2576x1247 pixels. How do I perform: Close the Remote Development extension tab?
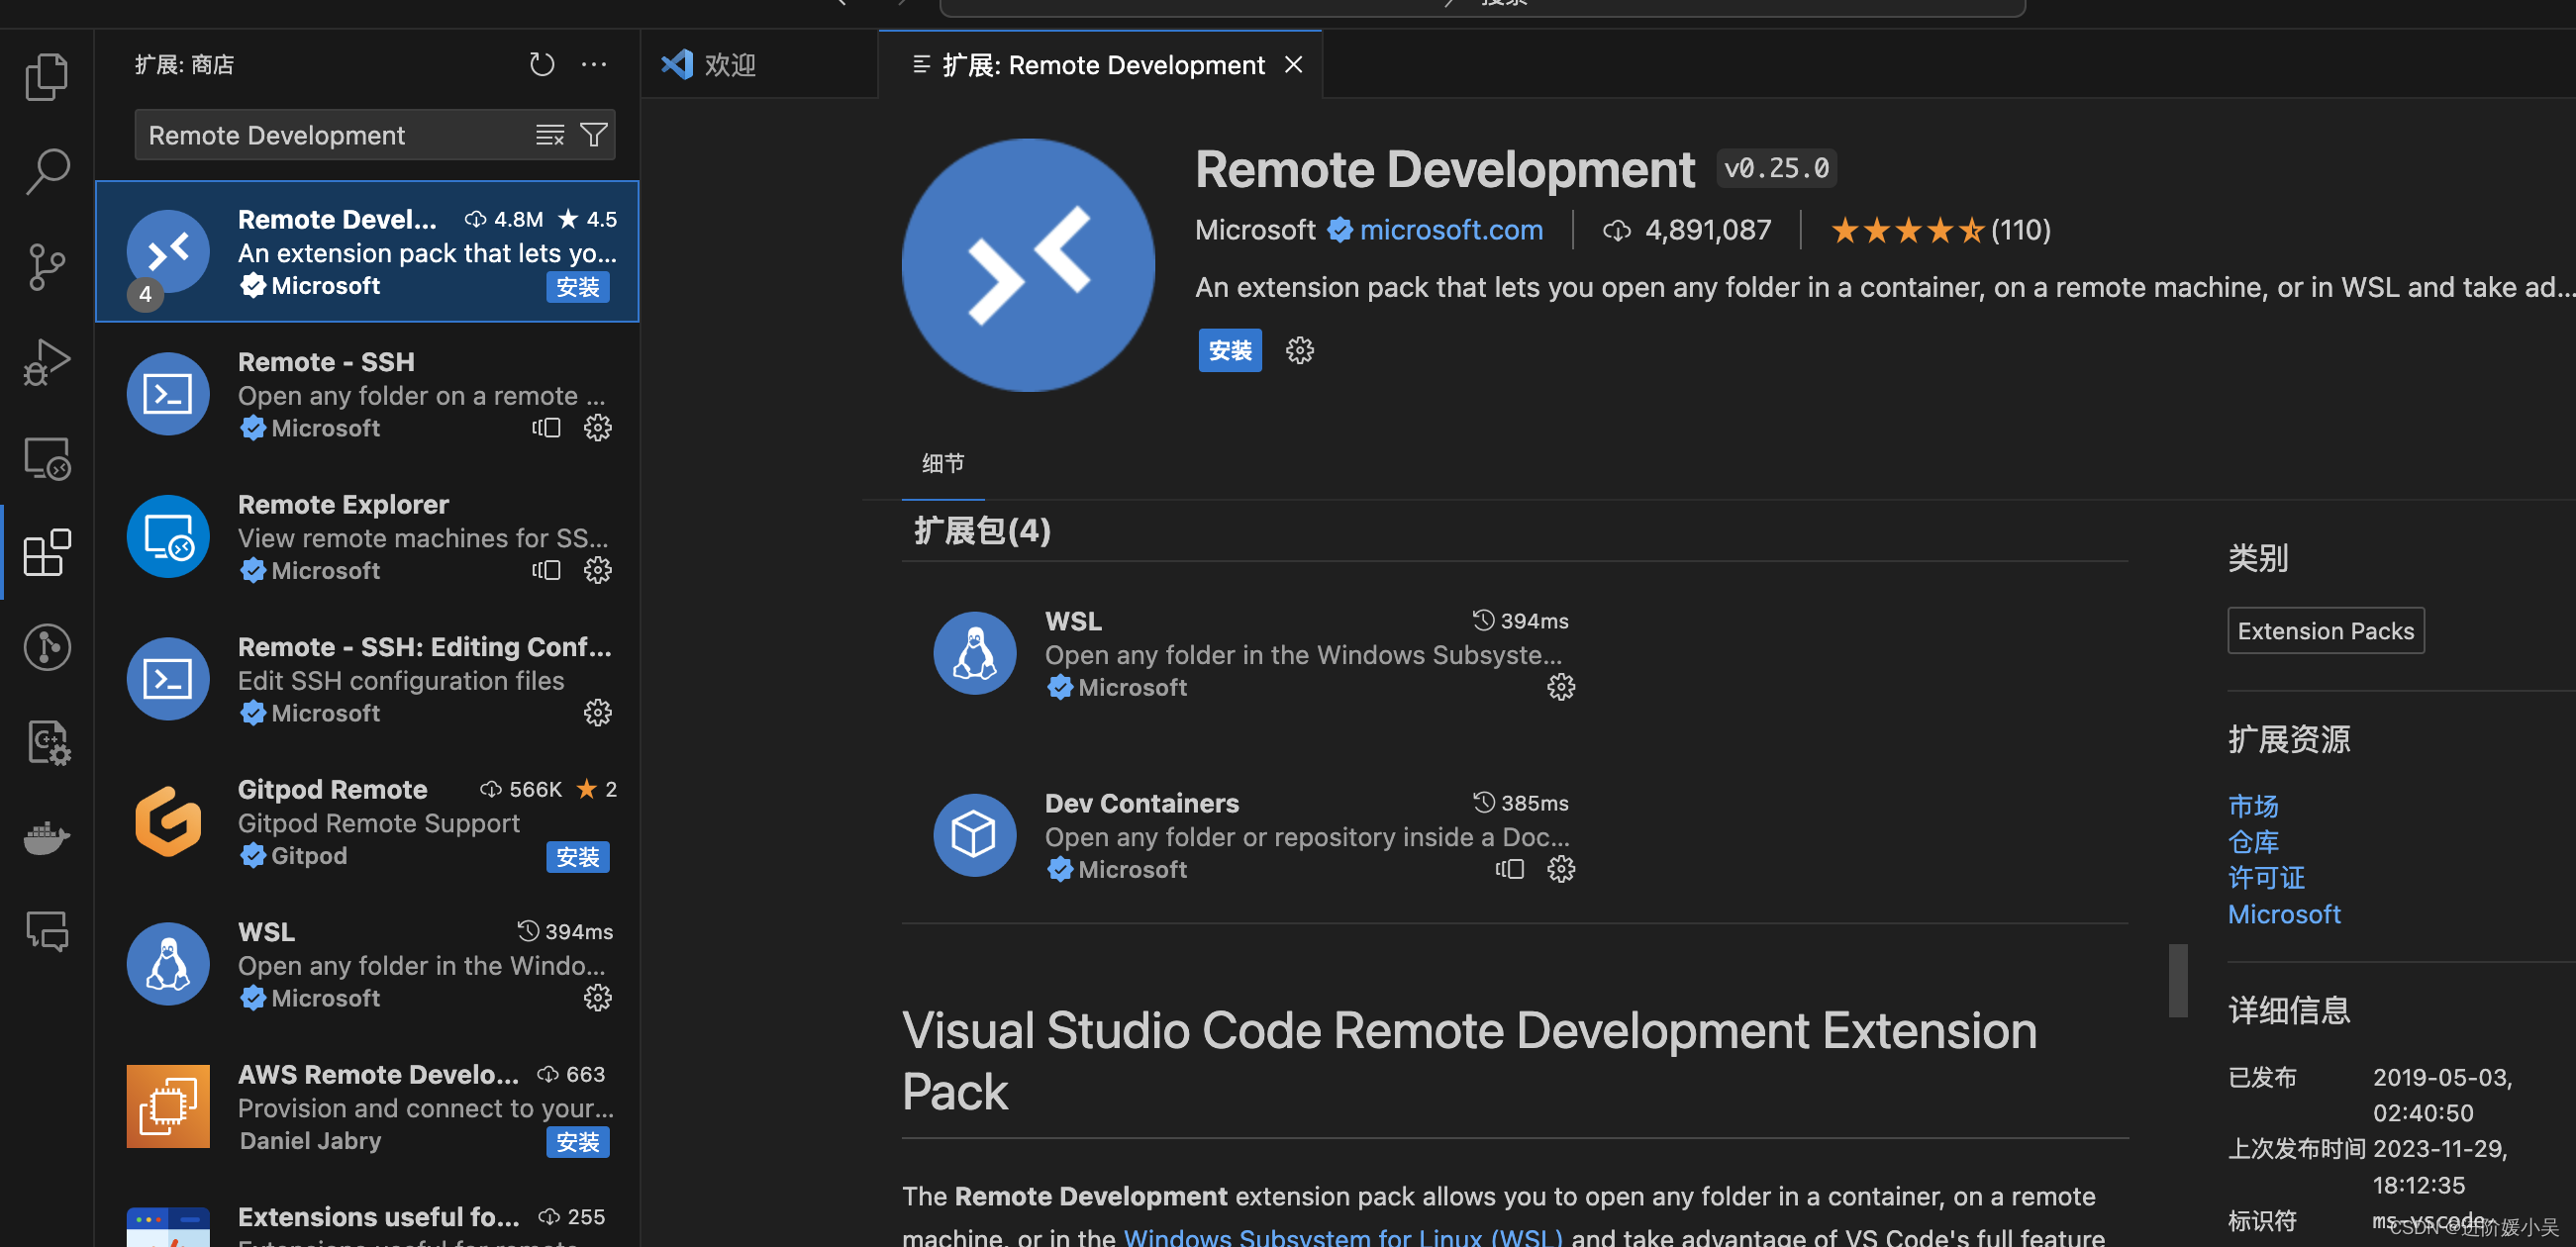(x=1294, y=65)
